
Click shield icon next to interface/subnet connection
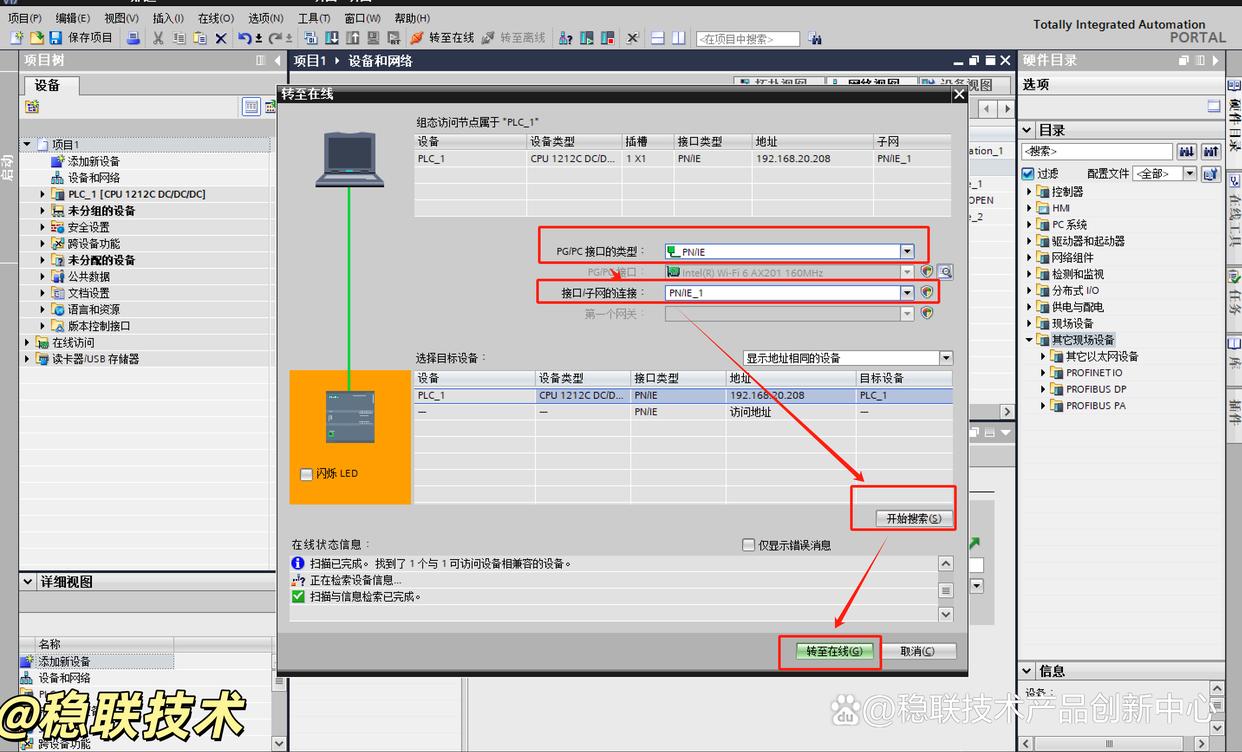[927, 292]
